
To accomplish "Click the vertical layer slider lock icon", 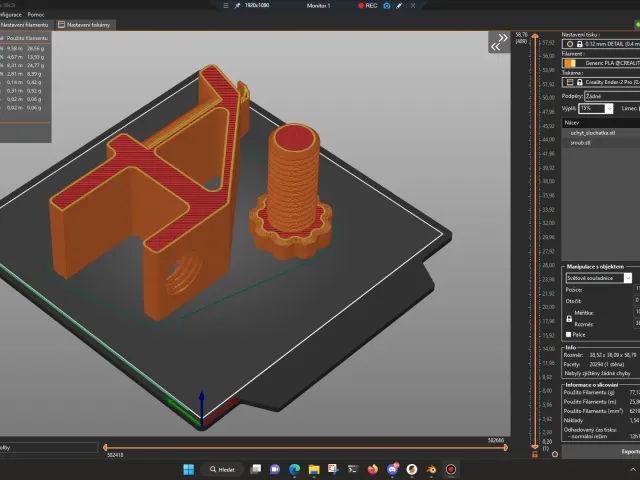I will [535, 454].
